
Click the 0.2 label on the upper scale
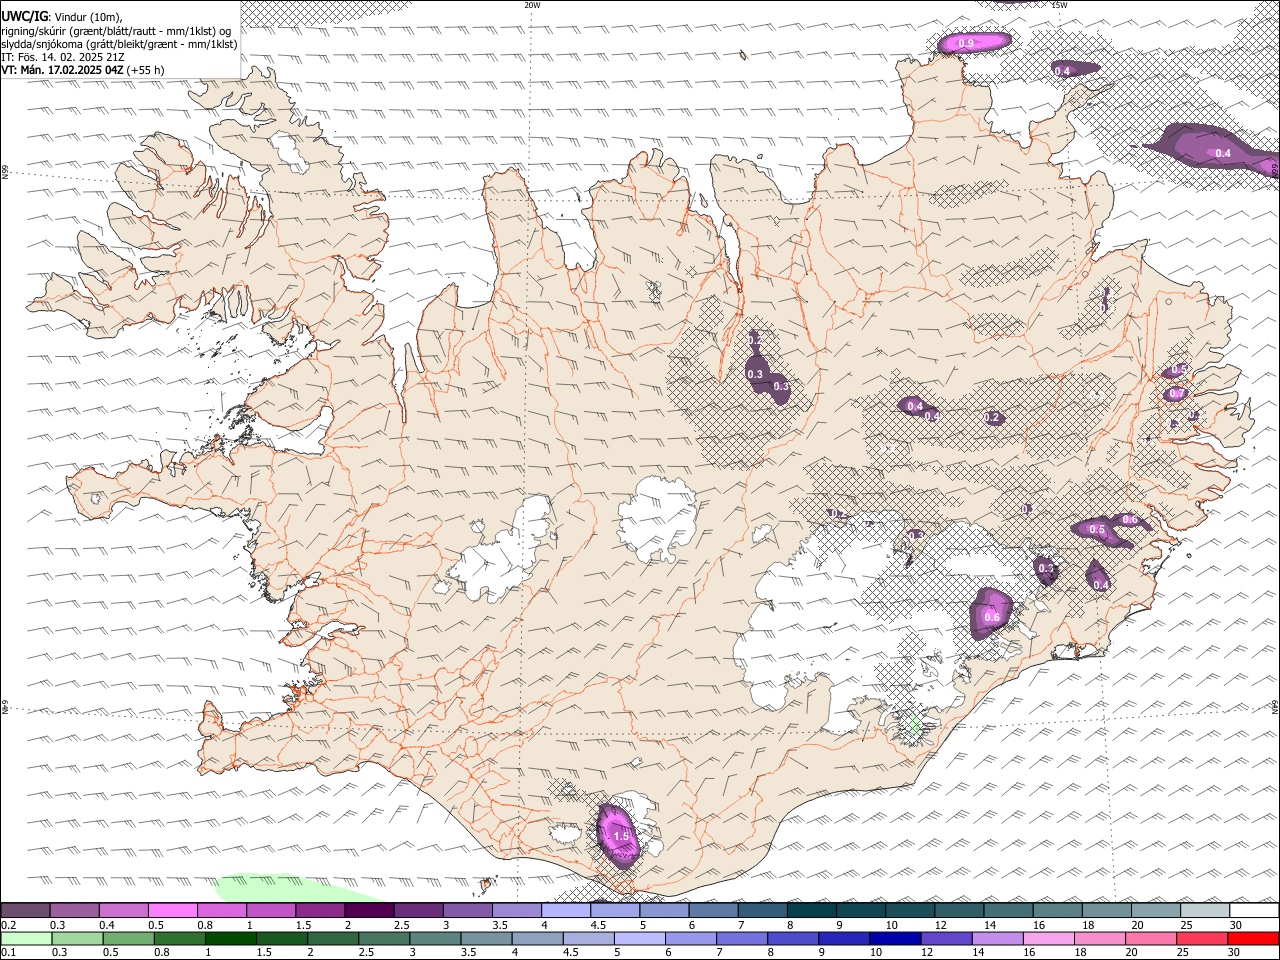[x=7, y=925]
